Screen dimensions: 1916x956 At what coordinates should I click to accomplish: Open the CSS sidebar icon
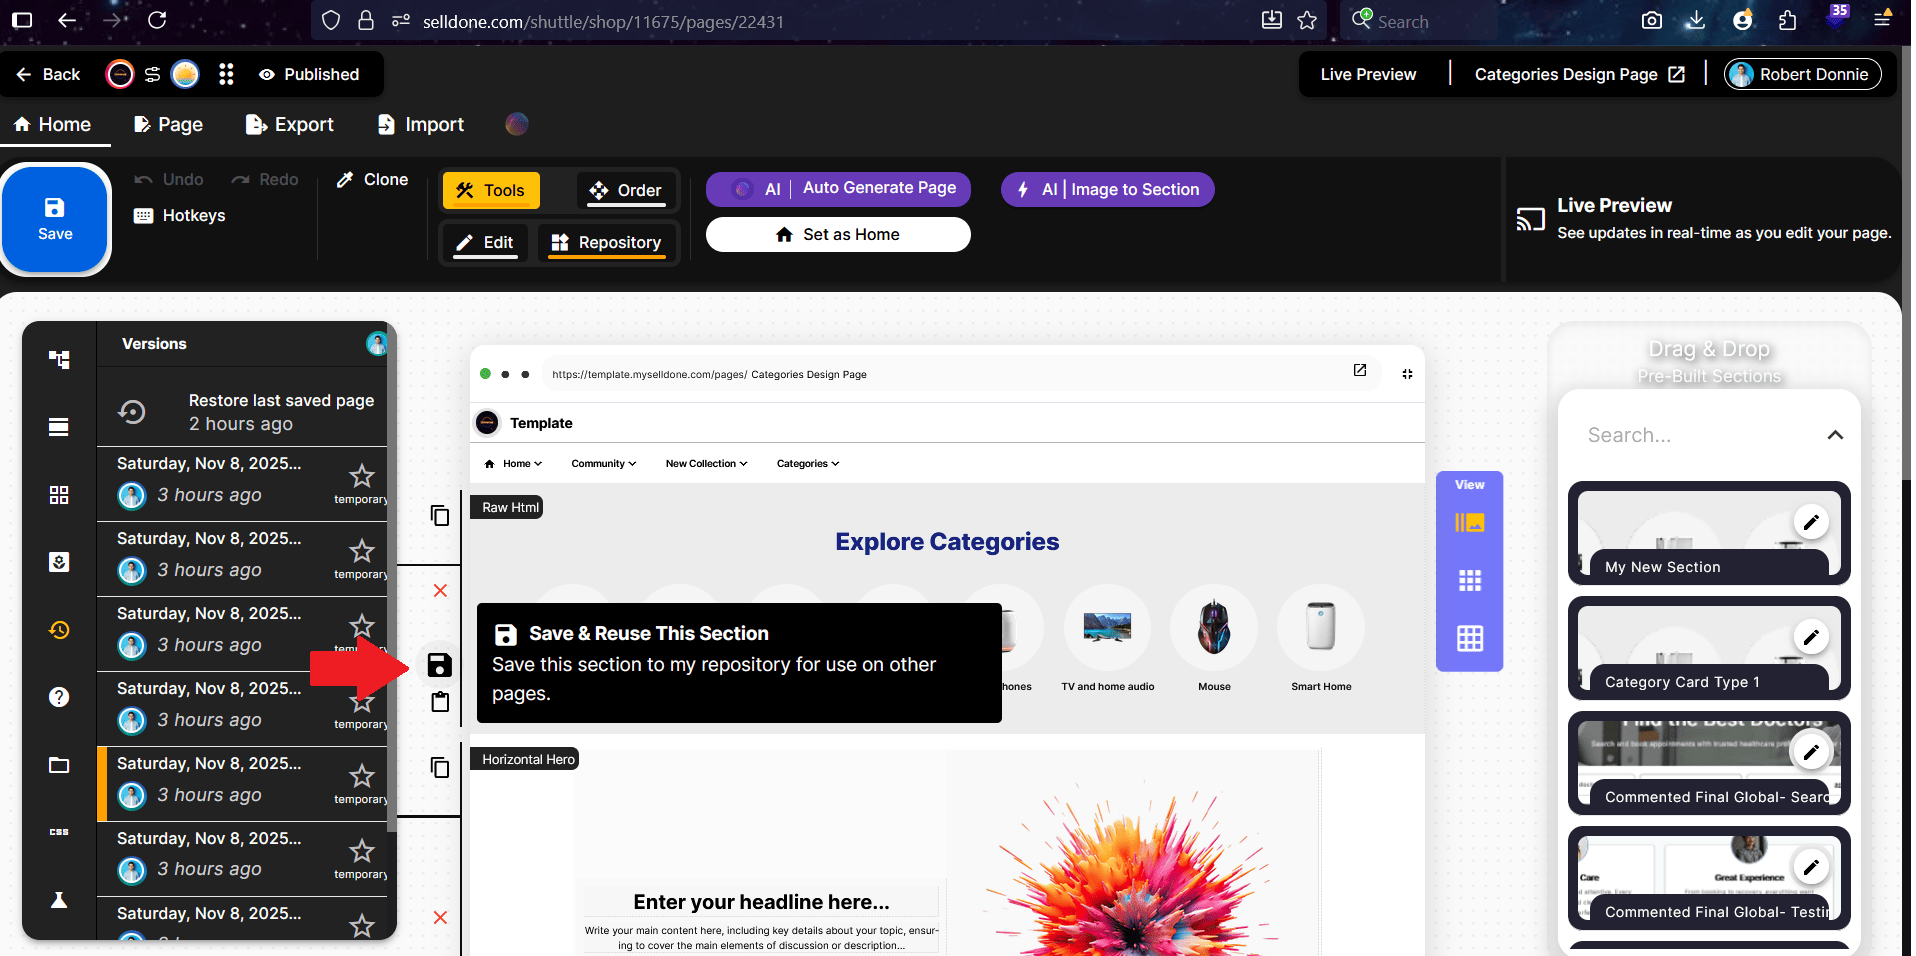59,832
